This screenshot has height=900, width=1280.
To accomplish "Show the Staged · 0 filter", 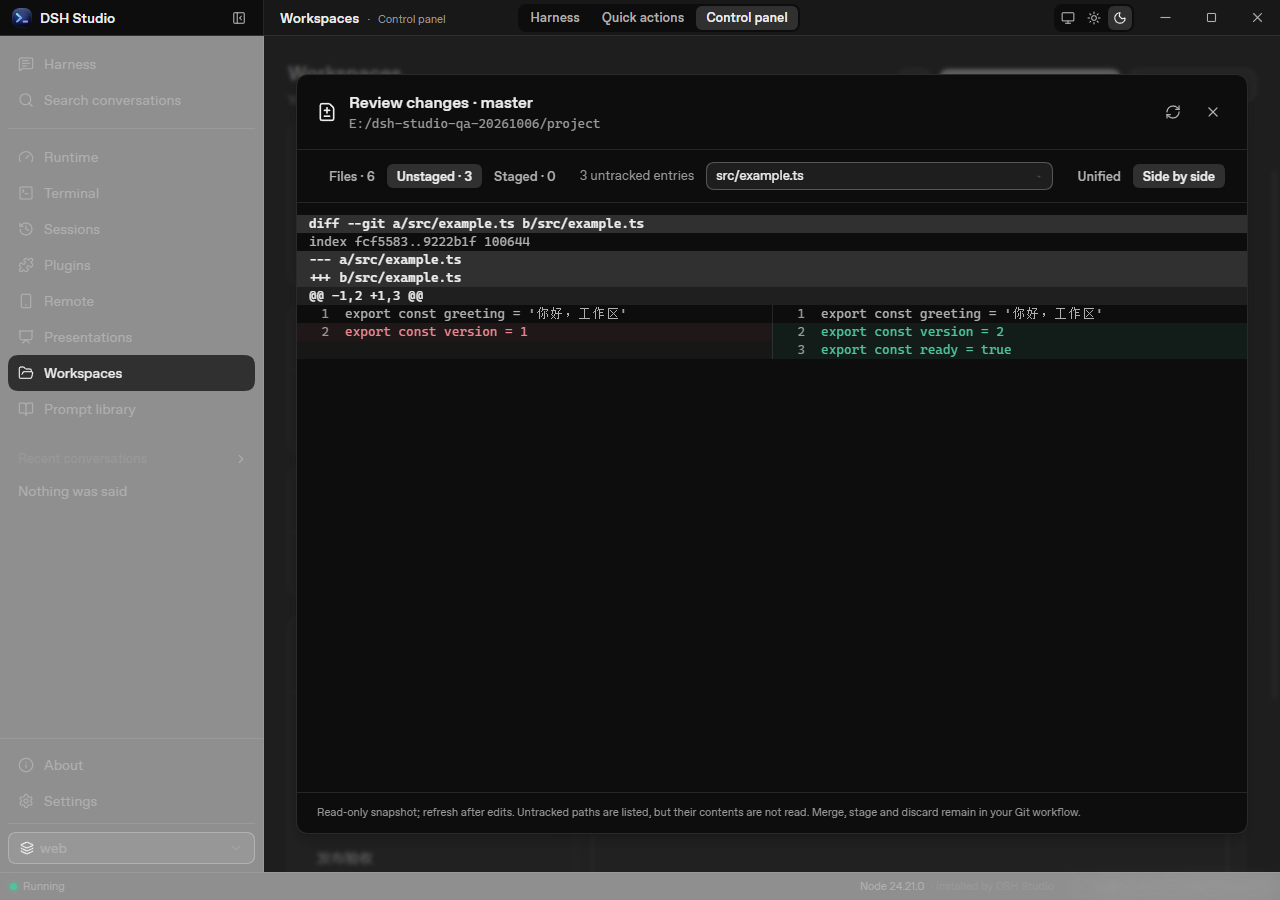I will [525, 176].
